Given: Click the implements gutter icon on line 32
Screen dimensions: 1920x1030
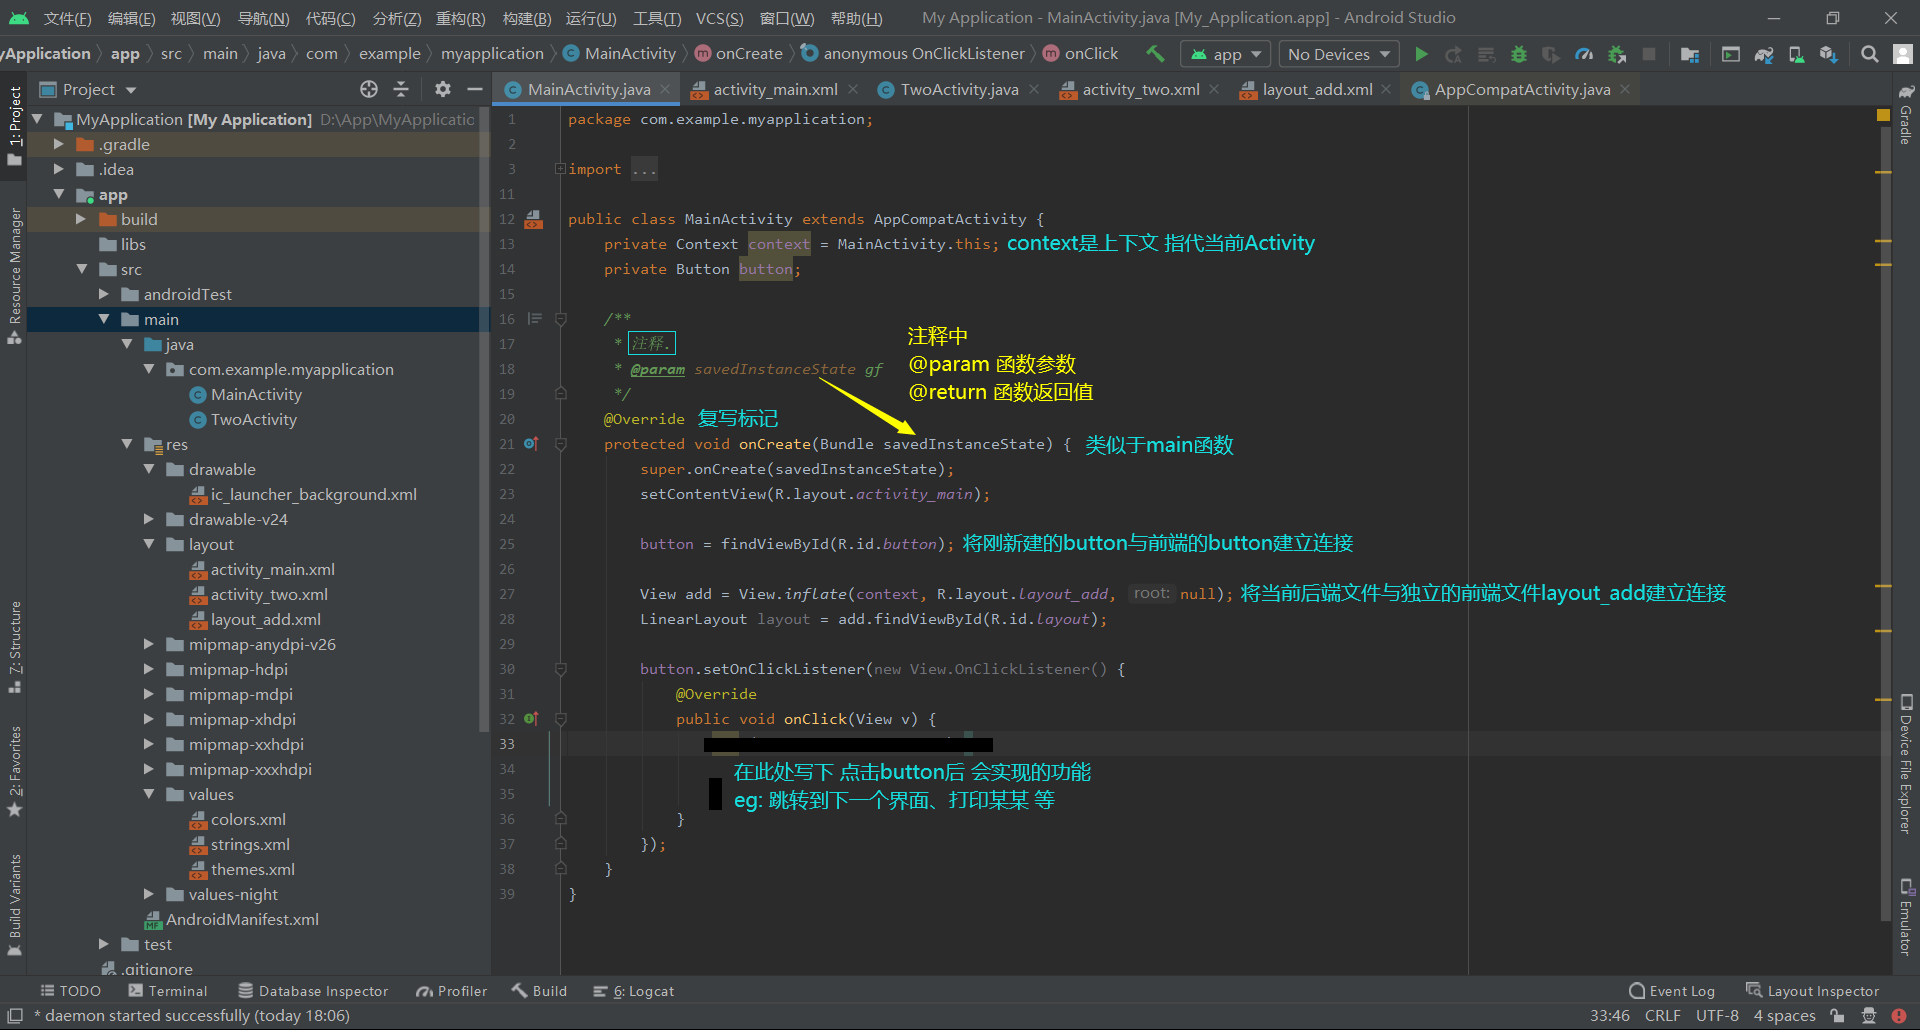Looking at the screenshot, I should point(531,718).
